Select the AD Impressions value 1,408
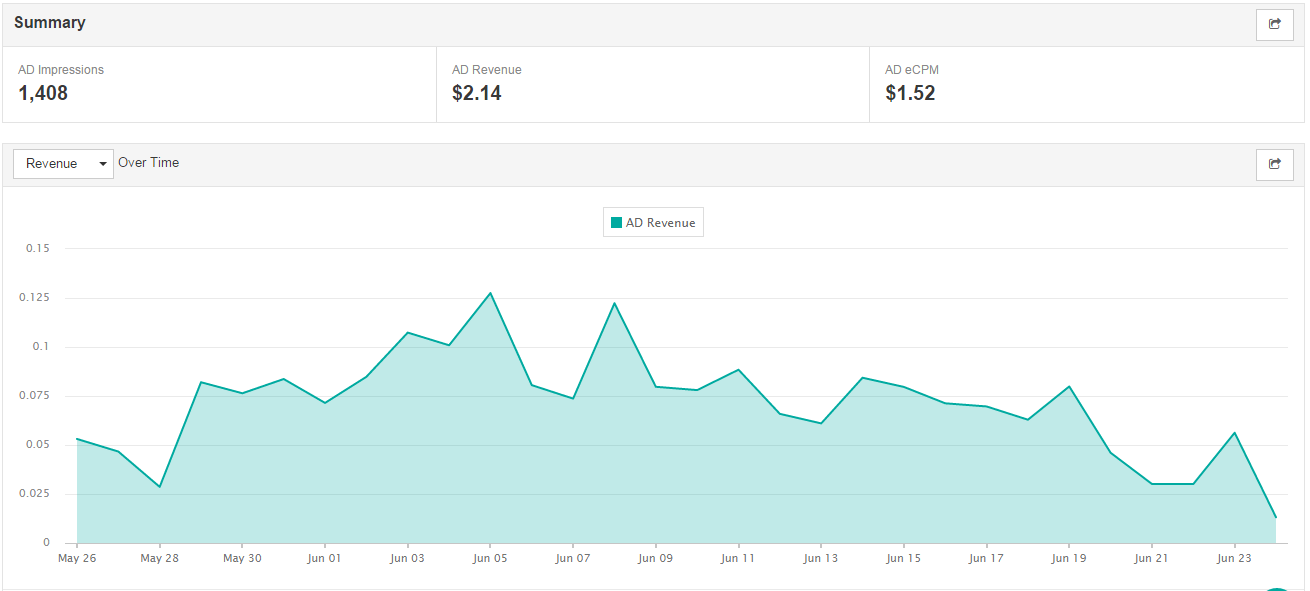The image size is (1310, 591). (x=43, y=94)
